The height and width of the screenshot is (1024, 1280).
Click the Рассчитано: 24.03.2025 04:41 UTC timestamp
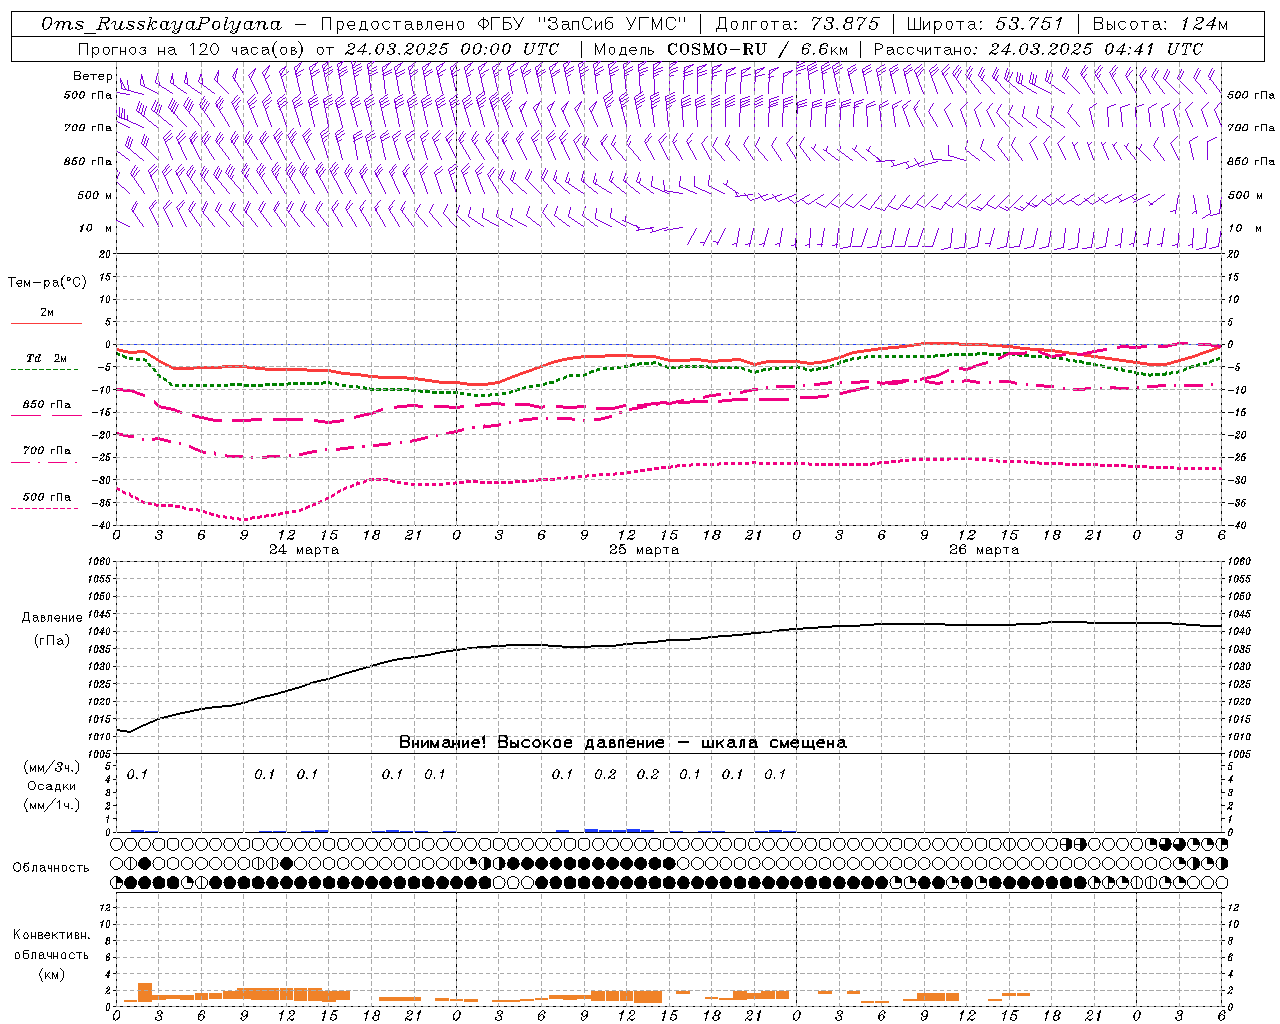(x=1038, y=49)
